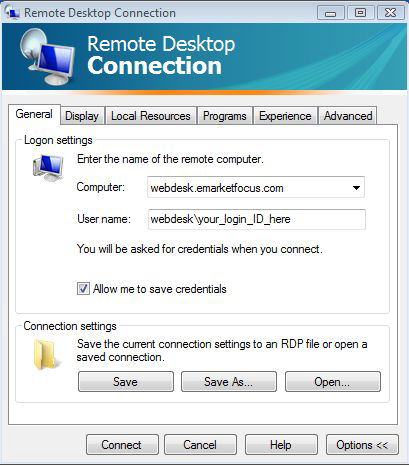409x467 pixels.
Task: Click the User name input field
Action: [x=257, y=219]
